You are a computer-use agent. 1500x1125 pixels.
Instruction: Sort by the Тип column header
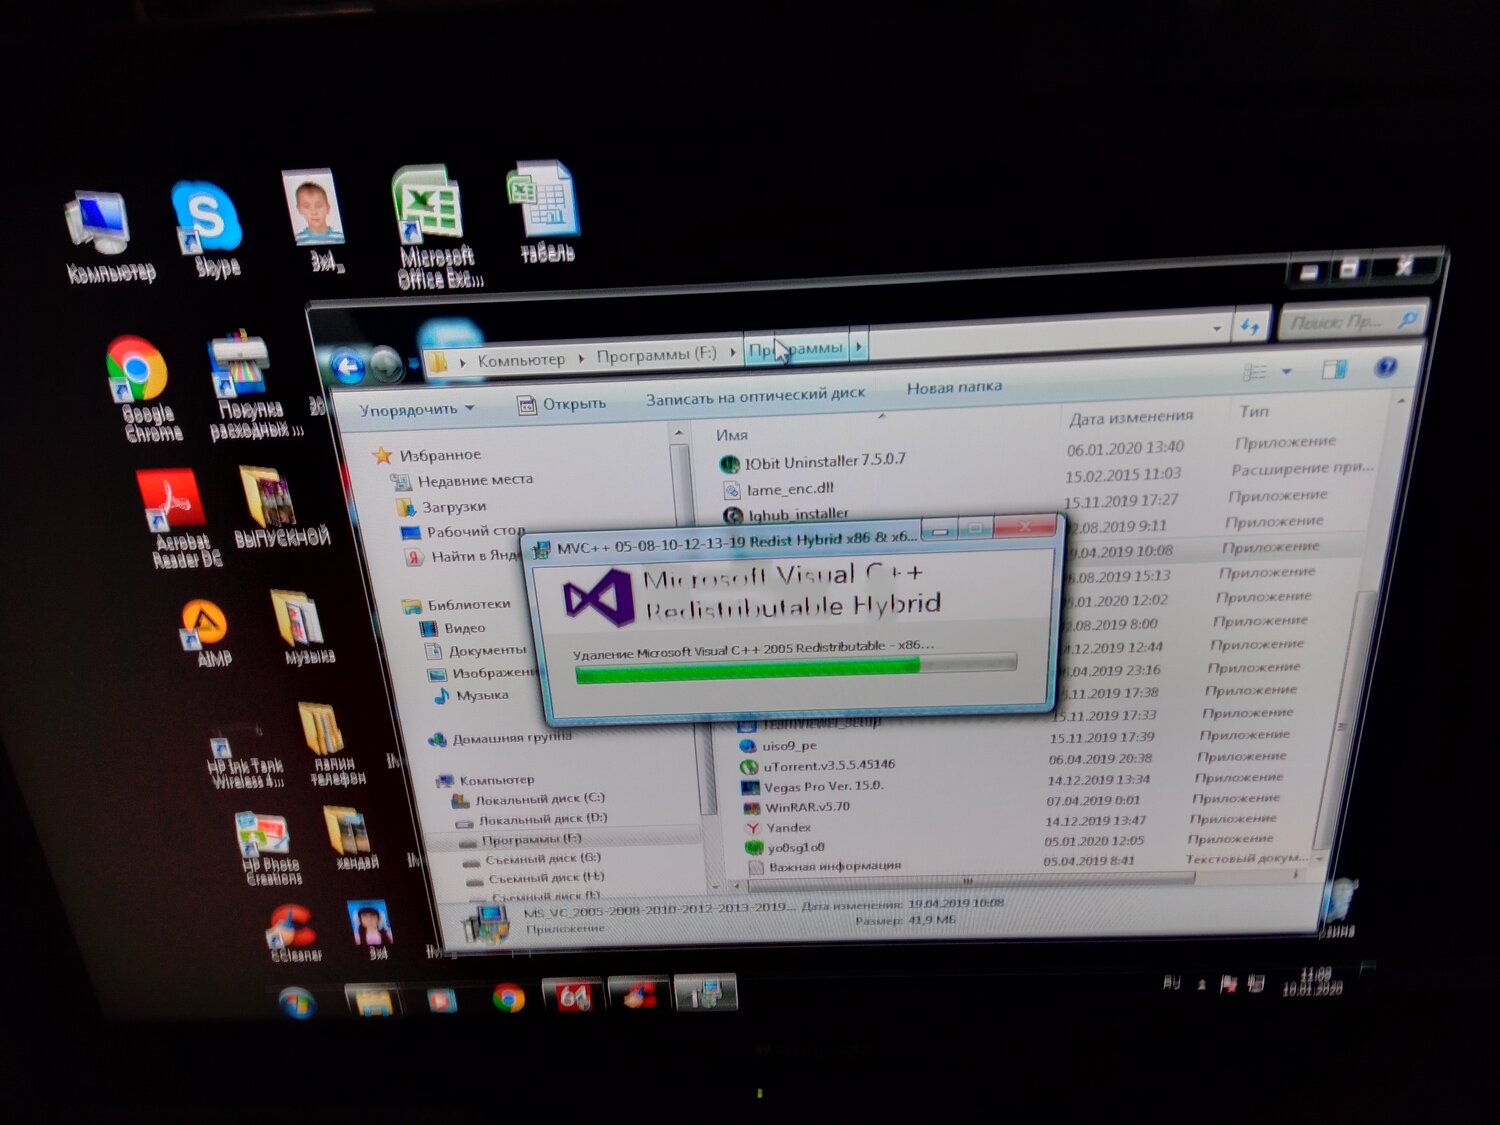[1254, 411]
